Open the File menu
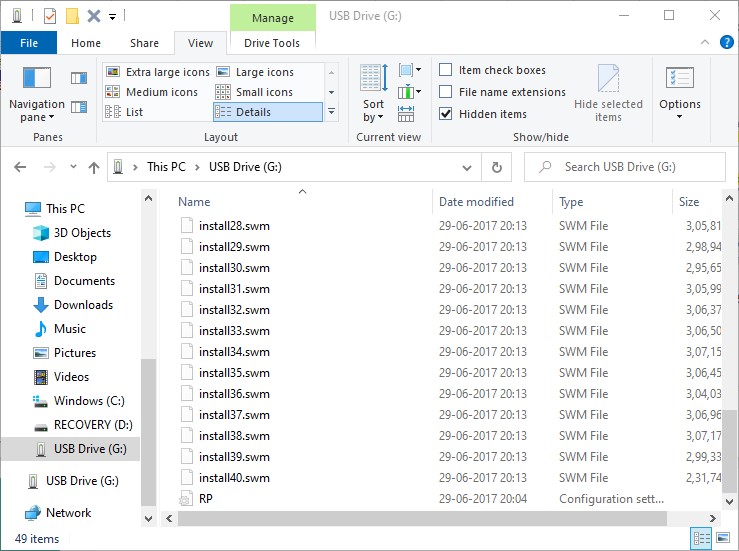Screen dimensions: 739x551 (29, 43)
